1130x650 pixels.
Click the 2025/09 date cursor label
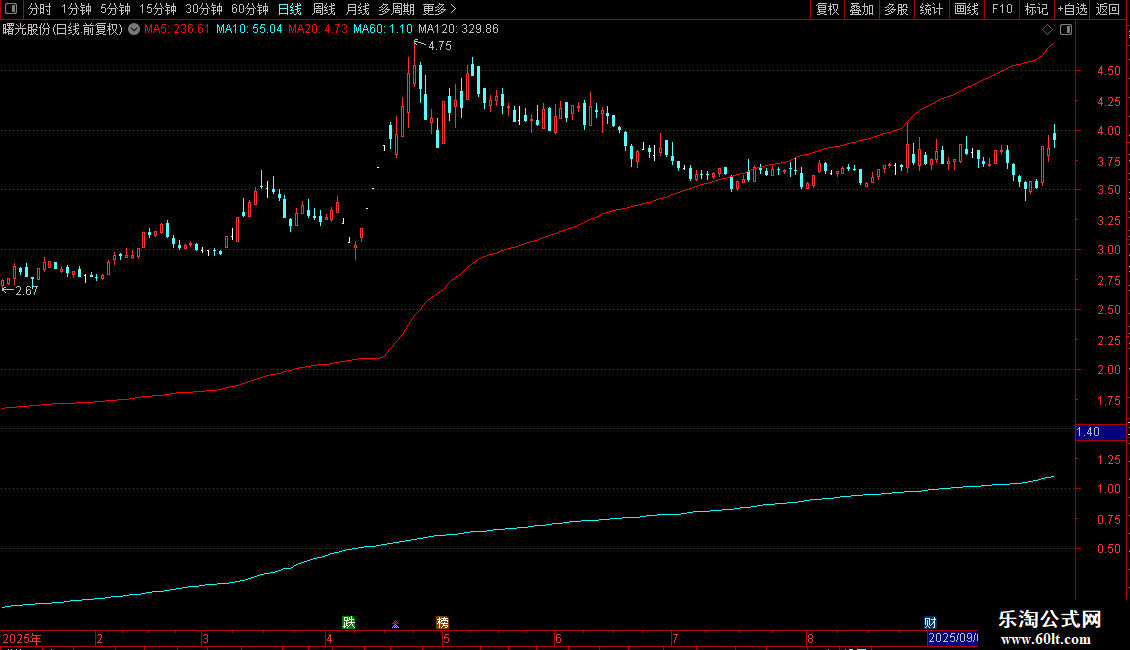point(953,638)
